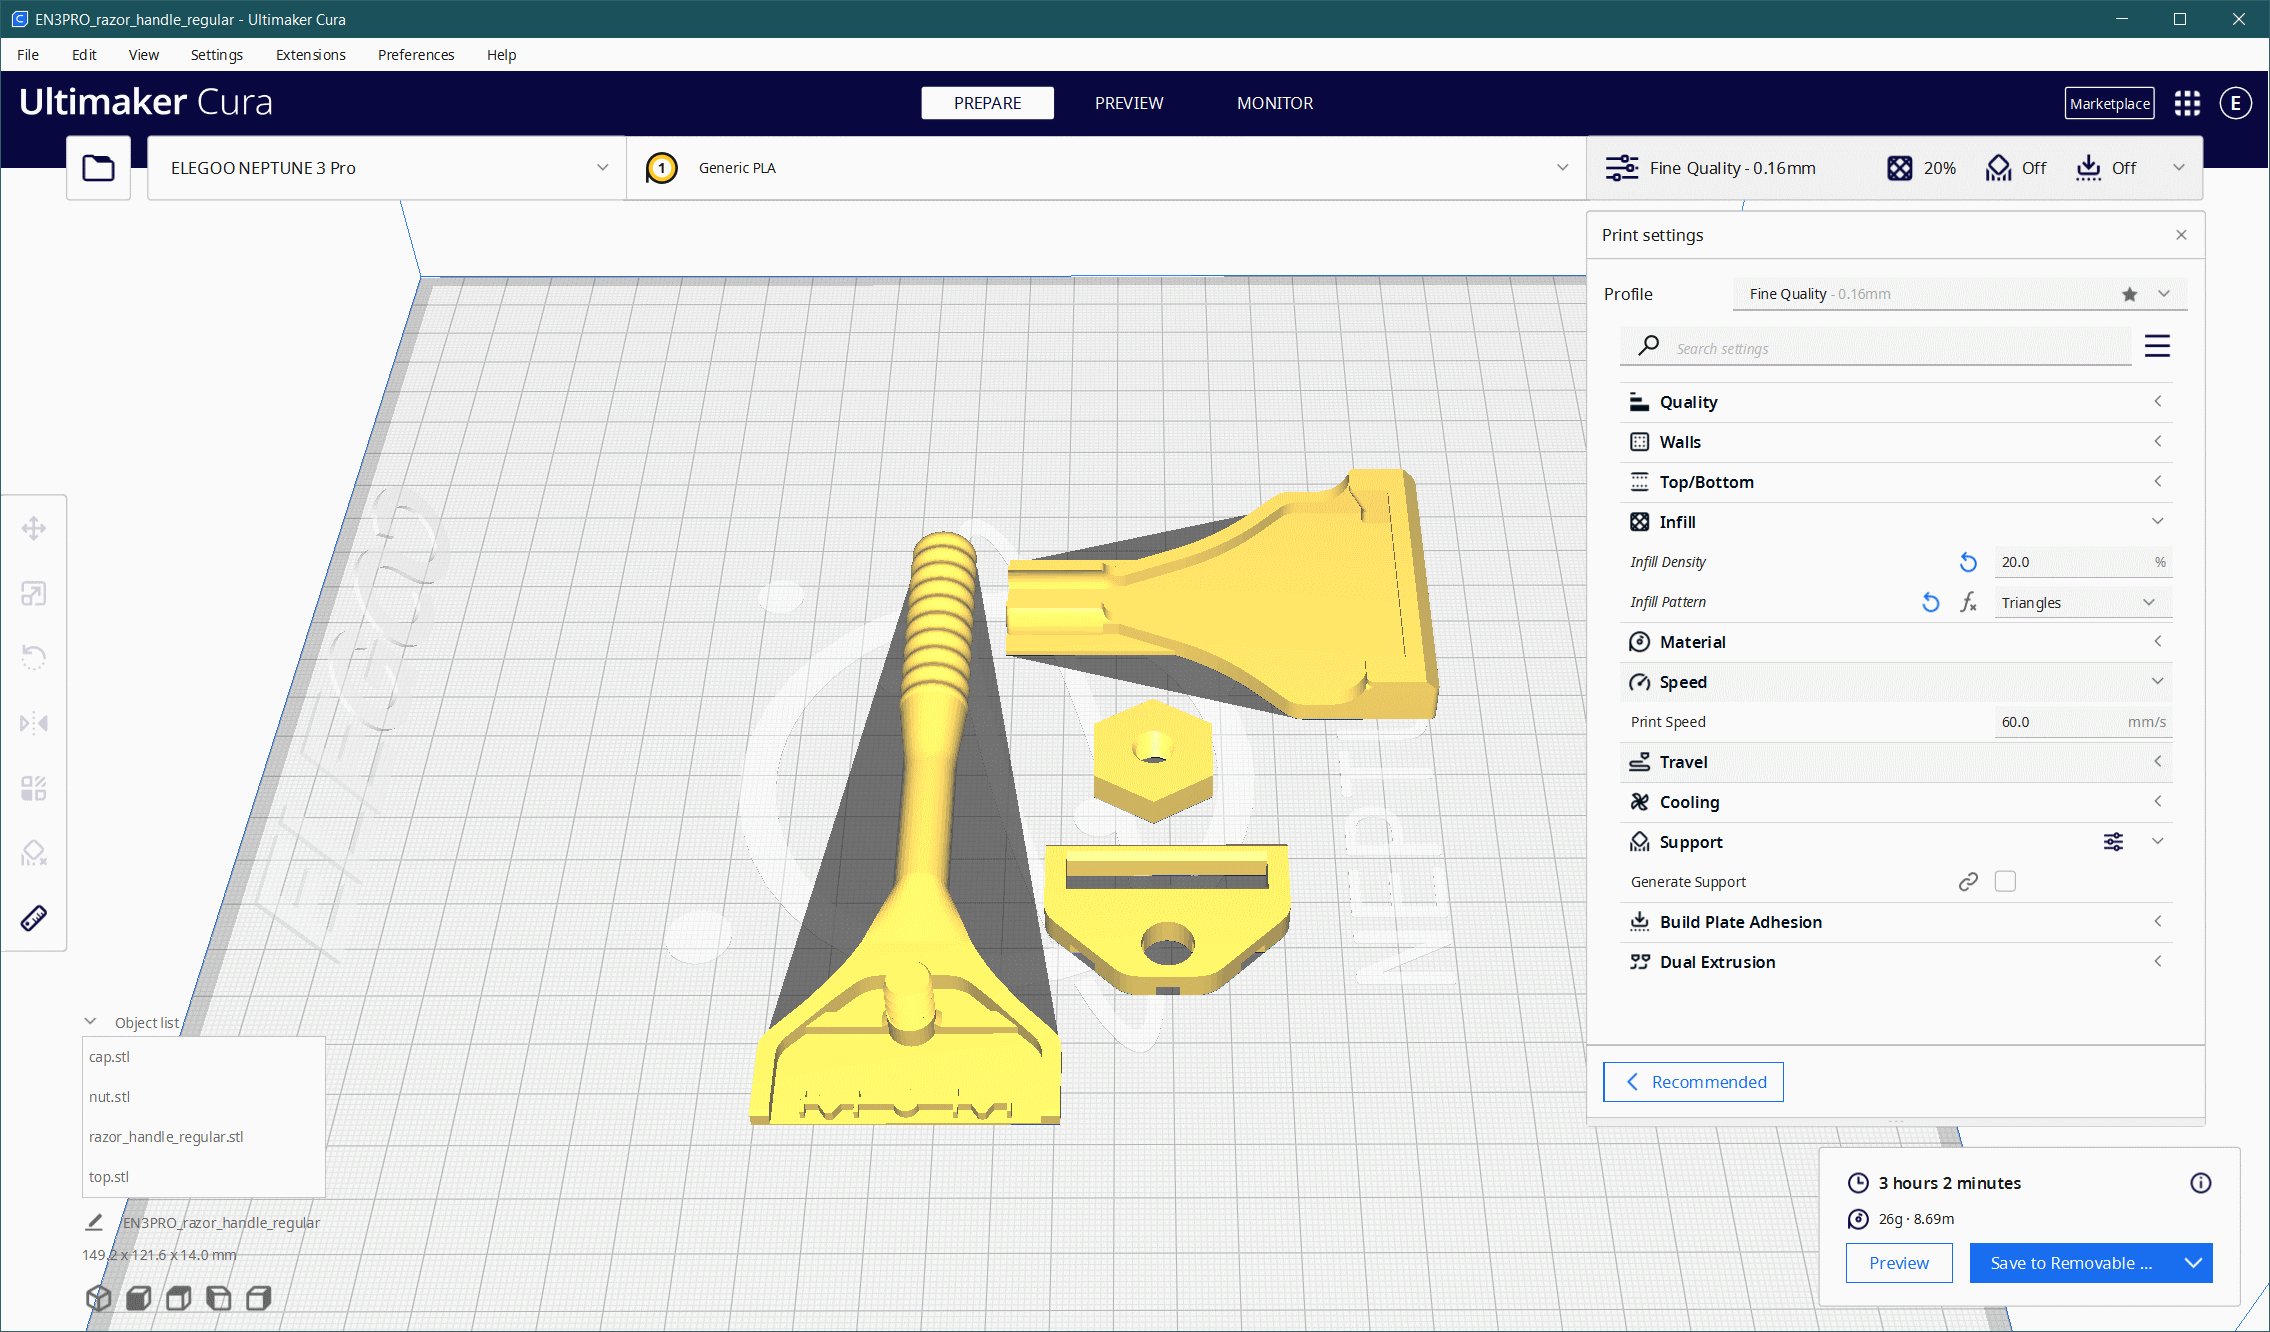Open the View menu
The height and width of the screenshot is (1332, 2270).
(x=143, y=55)
